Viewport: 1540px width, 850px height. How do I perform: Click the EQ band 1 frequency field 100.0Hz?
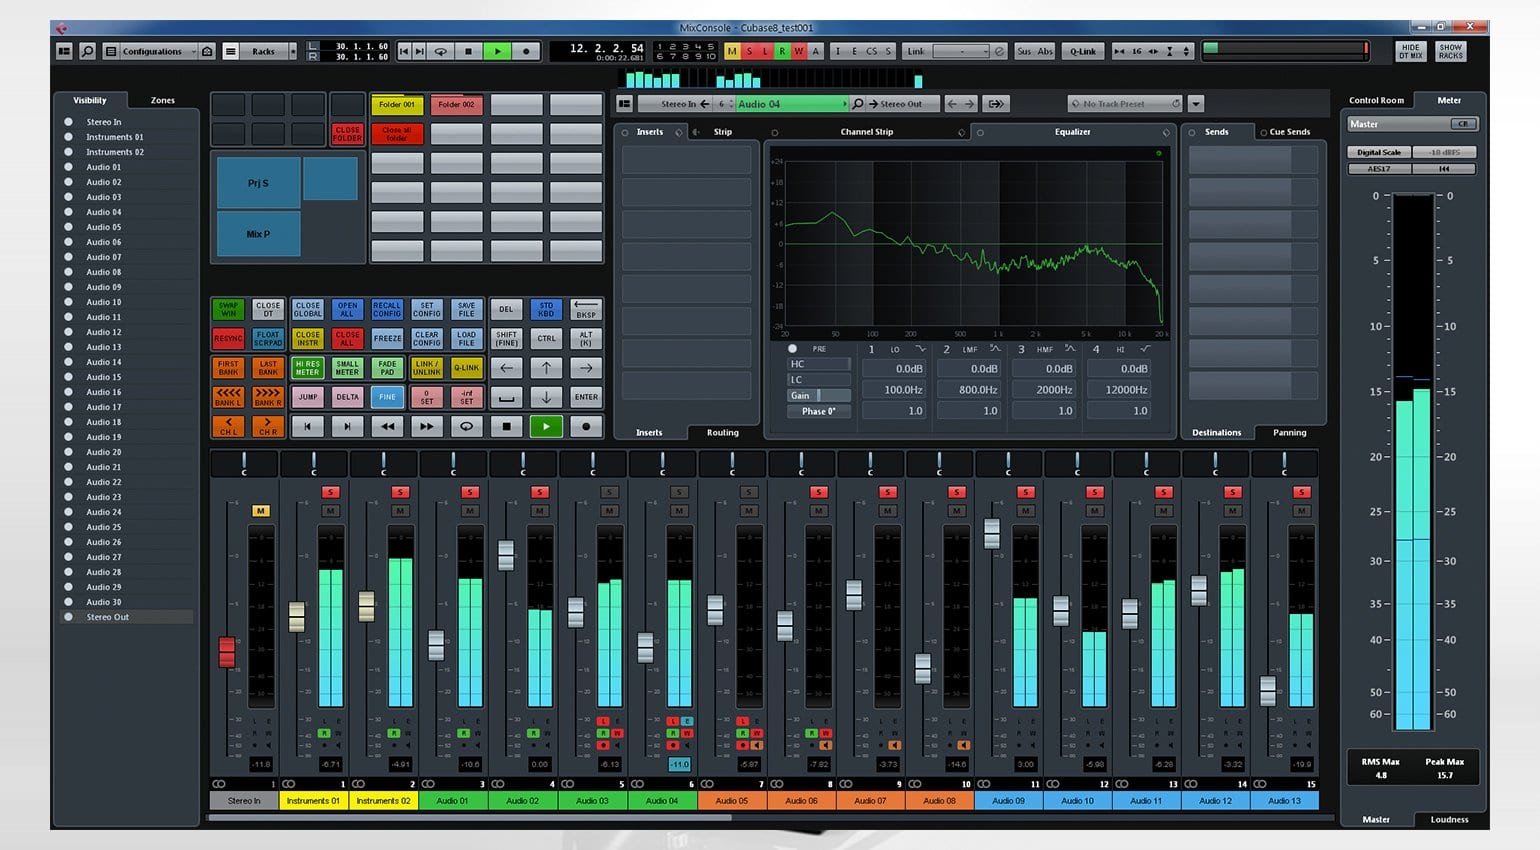[x=903, y=390]
